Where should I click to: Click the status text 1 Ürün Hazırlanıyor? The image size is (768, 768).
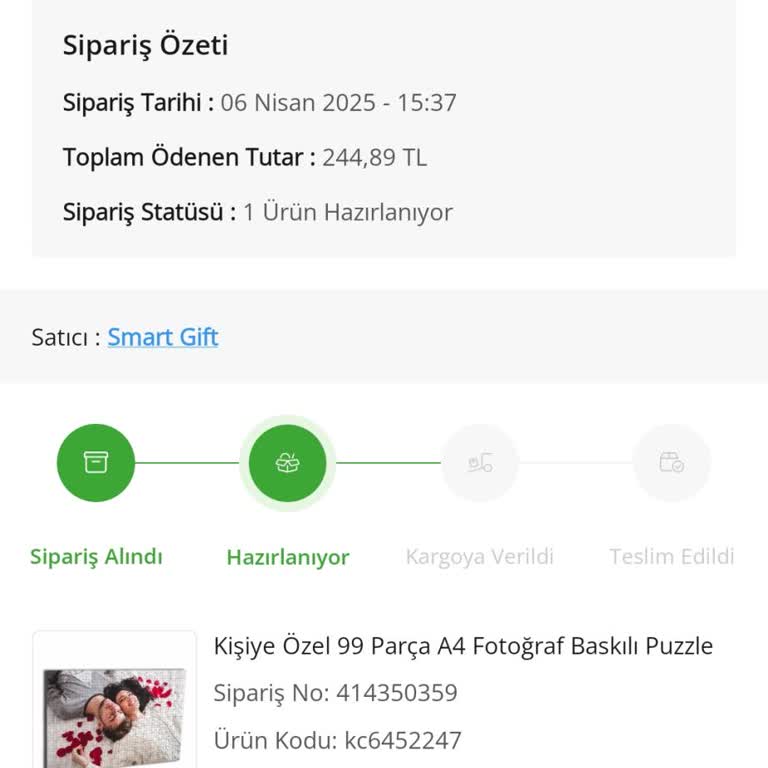(348, 212)
